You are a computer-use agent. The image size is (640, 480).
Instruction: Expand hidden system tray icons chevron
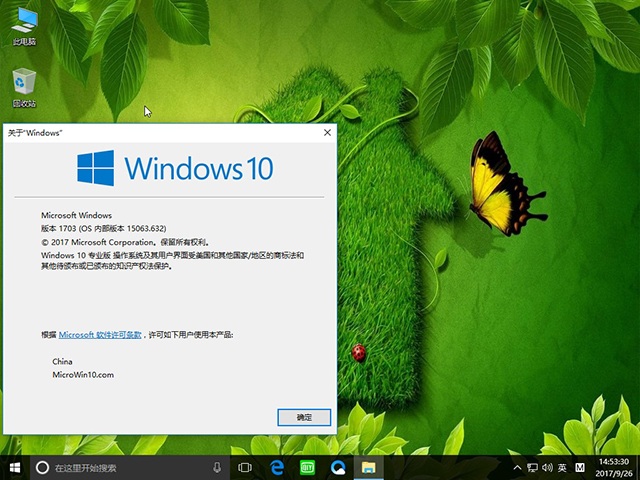(x=517, y=468)
